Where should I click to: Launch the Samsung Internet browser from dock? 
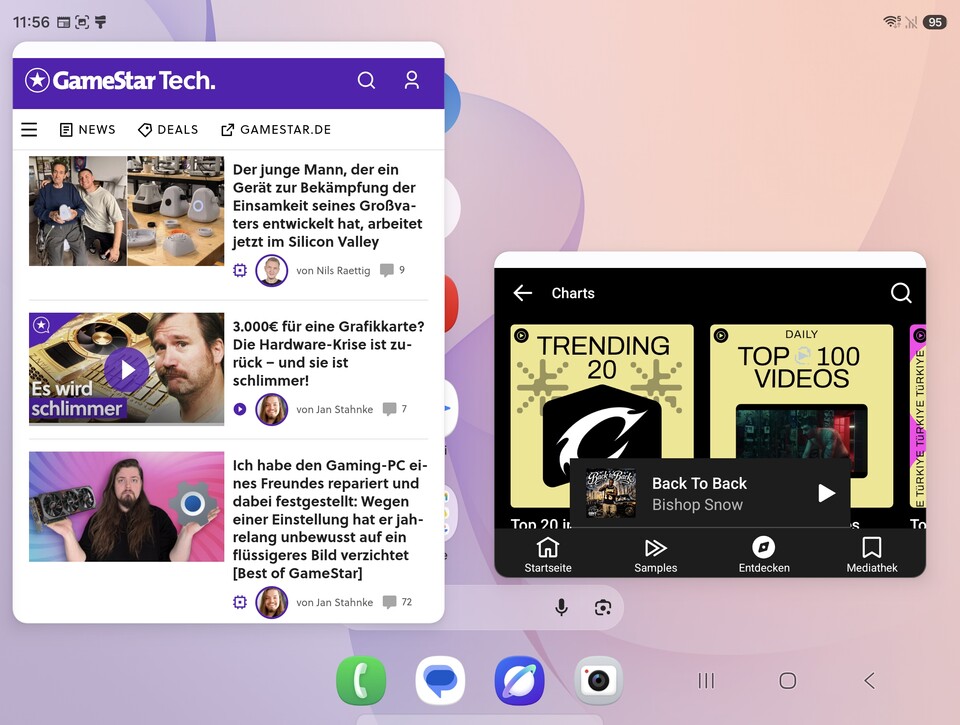[x=519, y=680]
